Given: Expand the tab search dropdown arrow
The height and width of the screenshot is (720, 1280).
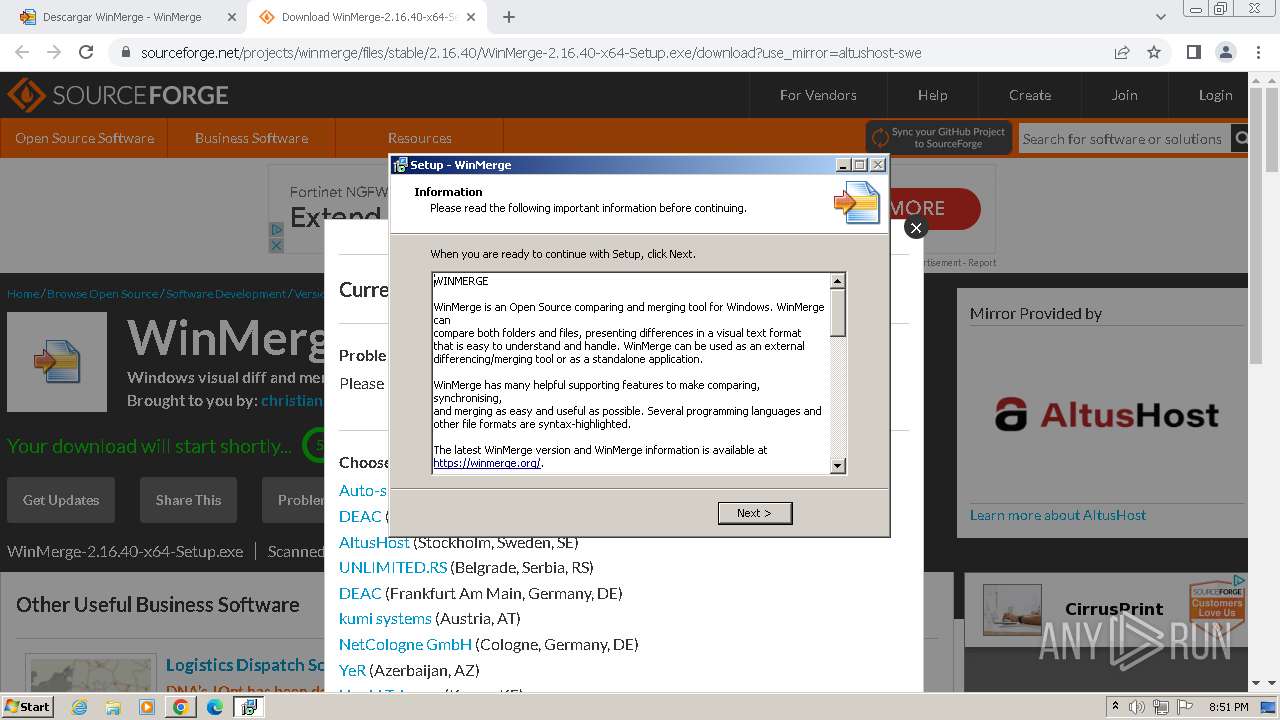Looking at the screenshot, I should click(1160, 17).
